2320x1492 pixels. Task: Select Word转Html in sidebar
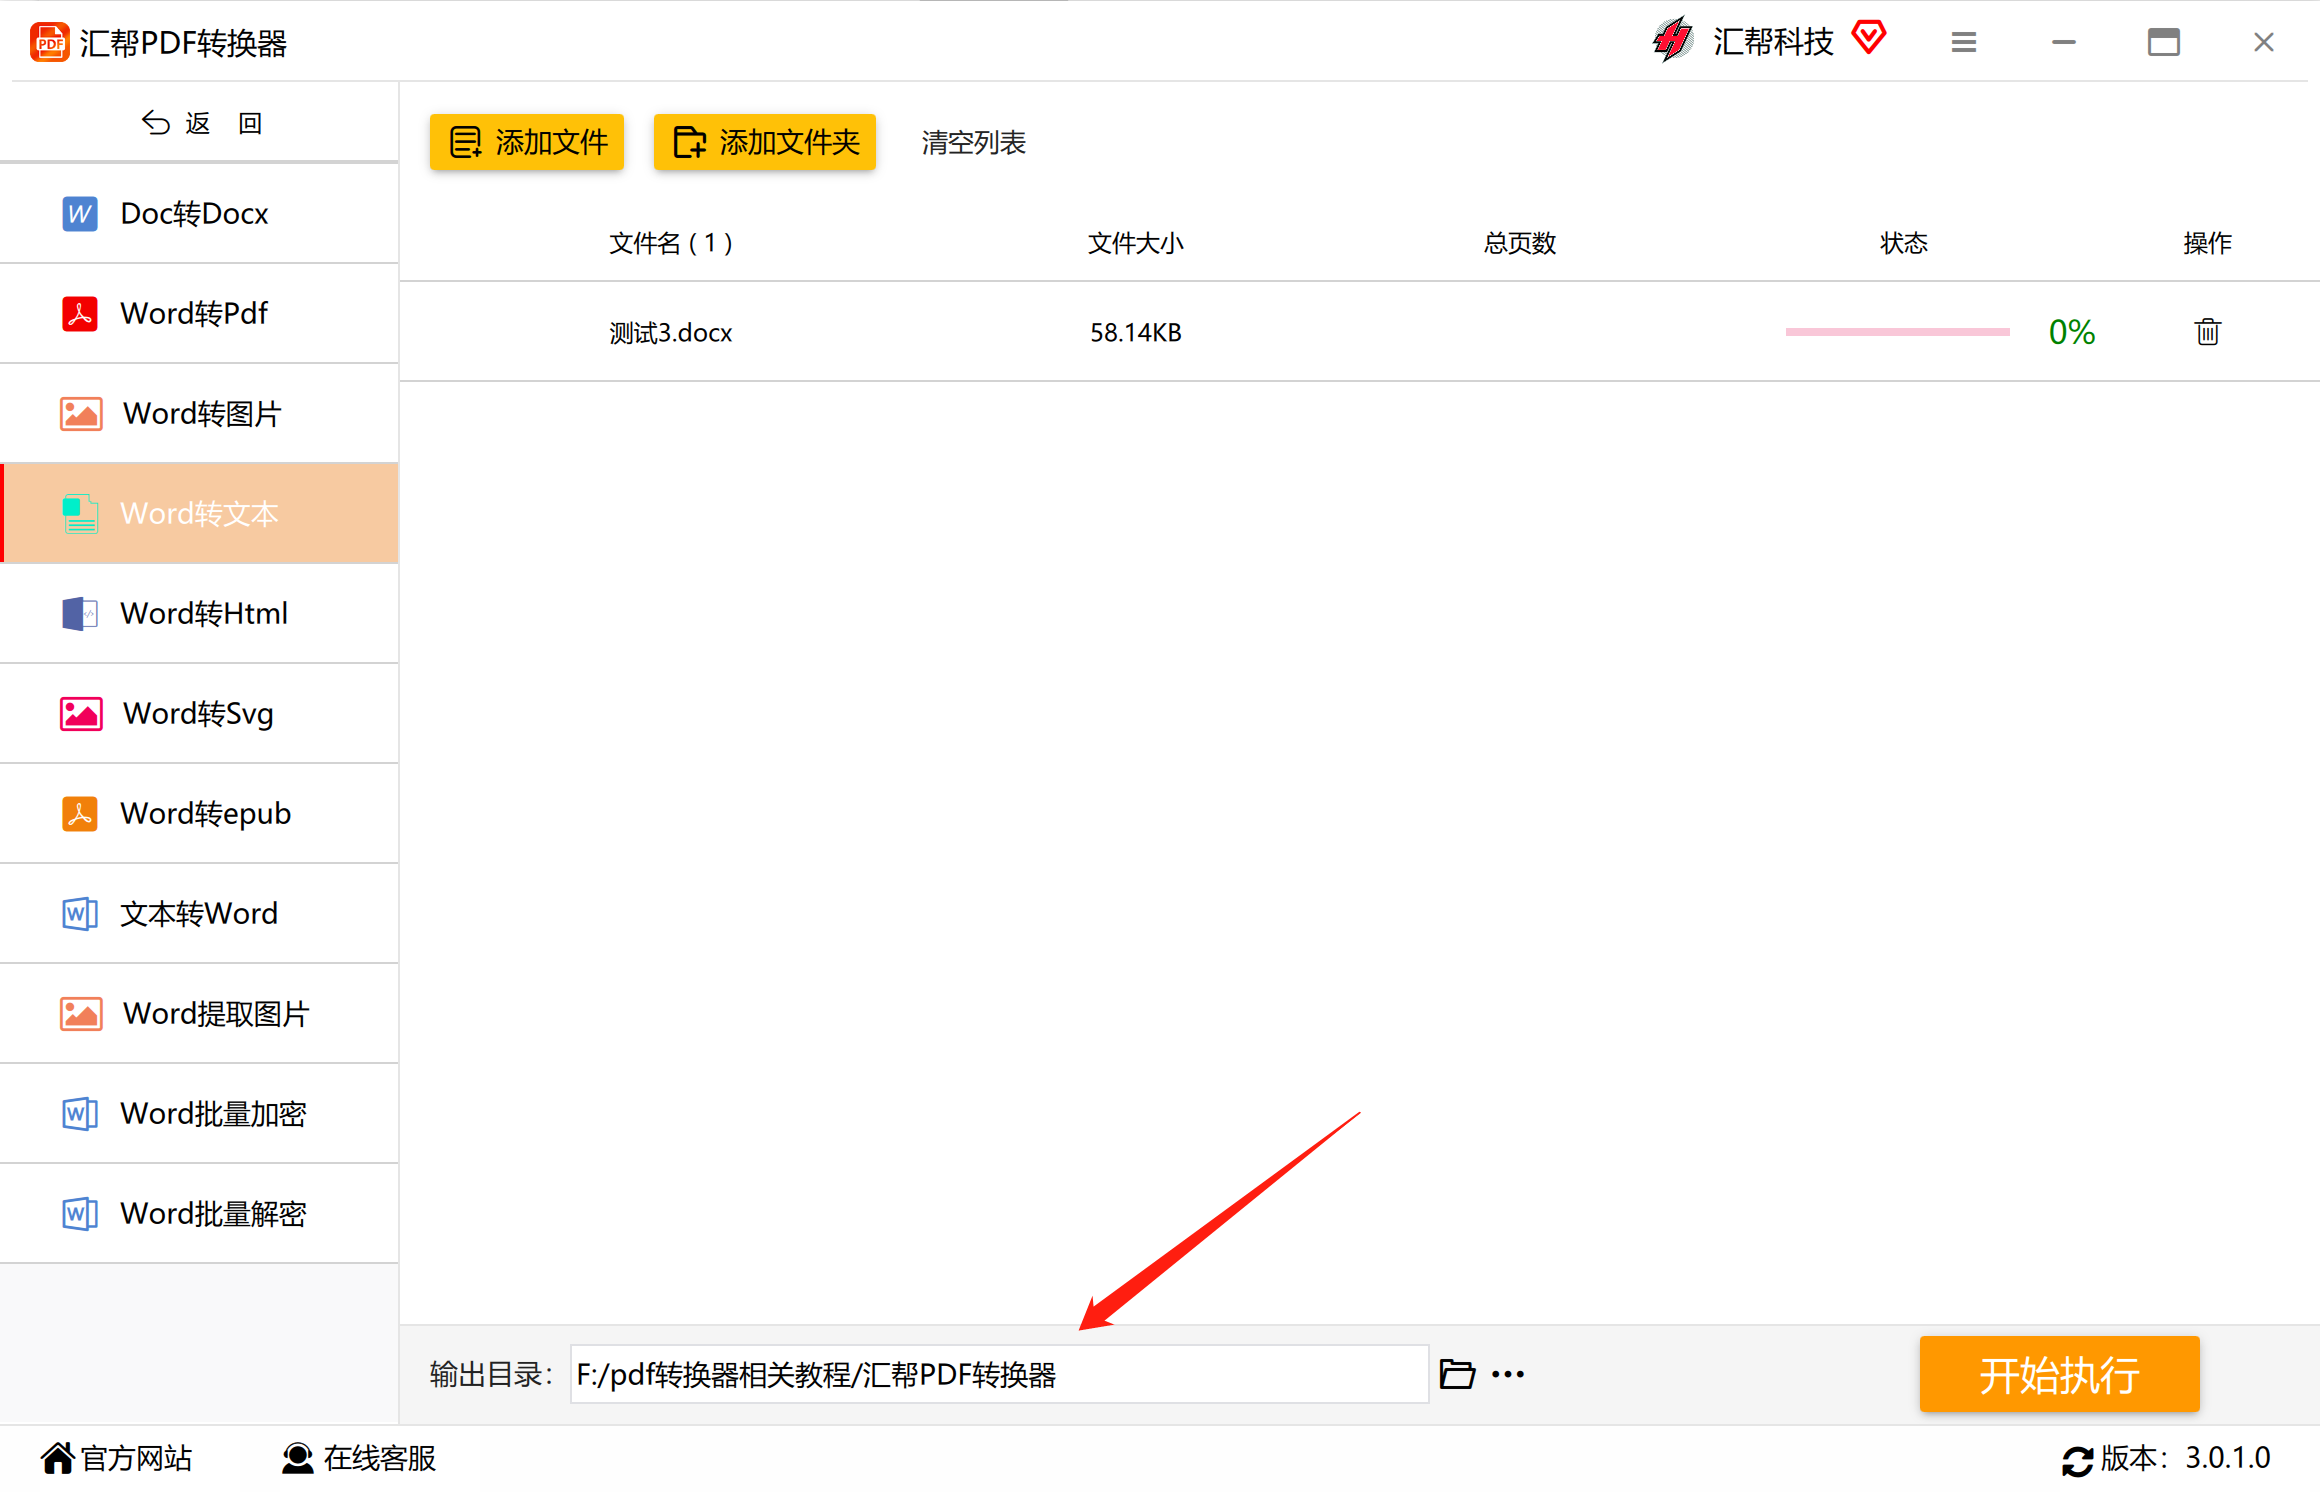(x=199, y=614)
